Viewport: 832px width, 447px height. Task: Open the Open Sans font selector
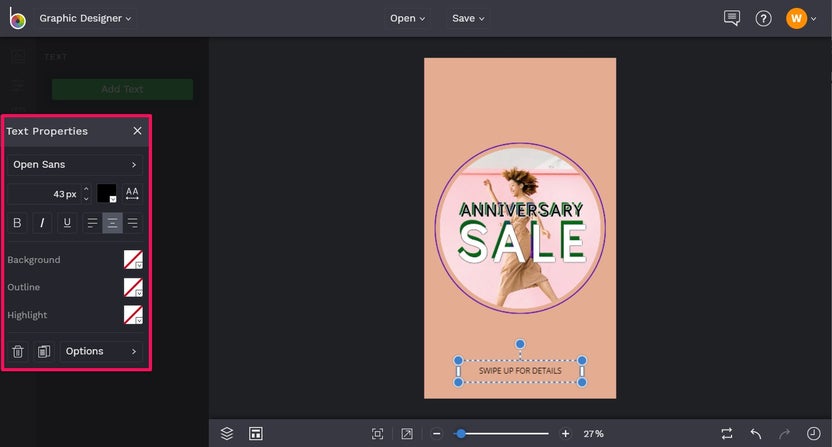75,164
